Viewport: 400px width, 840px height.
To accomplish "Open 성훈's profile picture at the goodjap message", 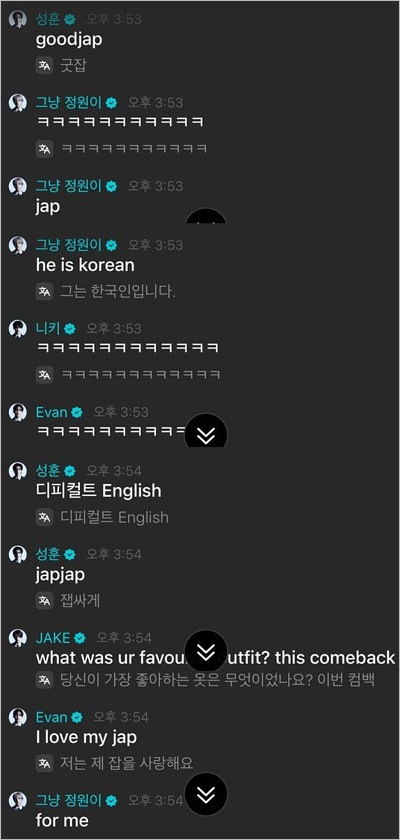I will tap(18, 19).
